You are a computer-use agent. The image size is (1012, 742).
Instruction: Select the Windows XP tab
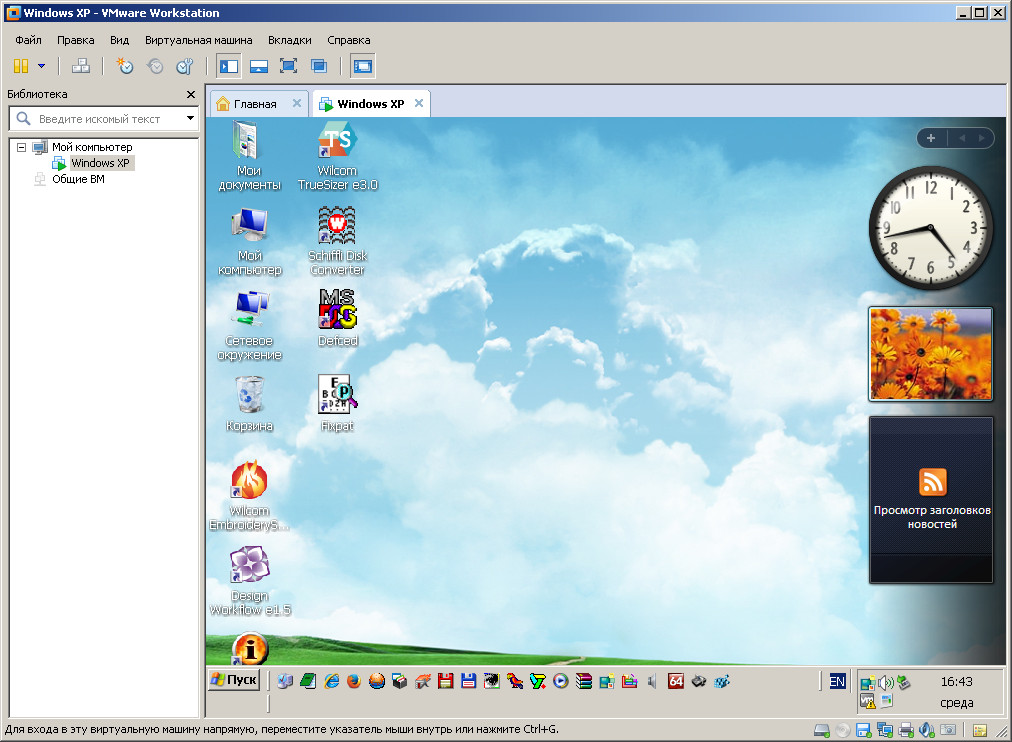pos(371,103)
